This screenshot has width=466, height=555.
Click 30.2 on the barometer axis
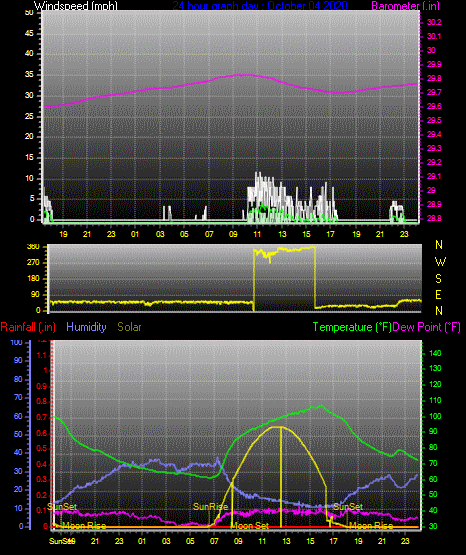(434, 22)
